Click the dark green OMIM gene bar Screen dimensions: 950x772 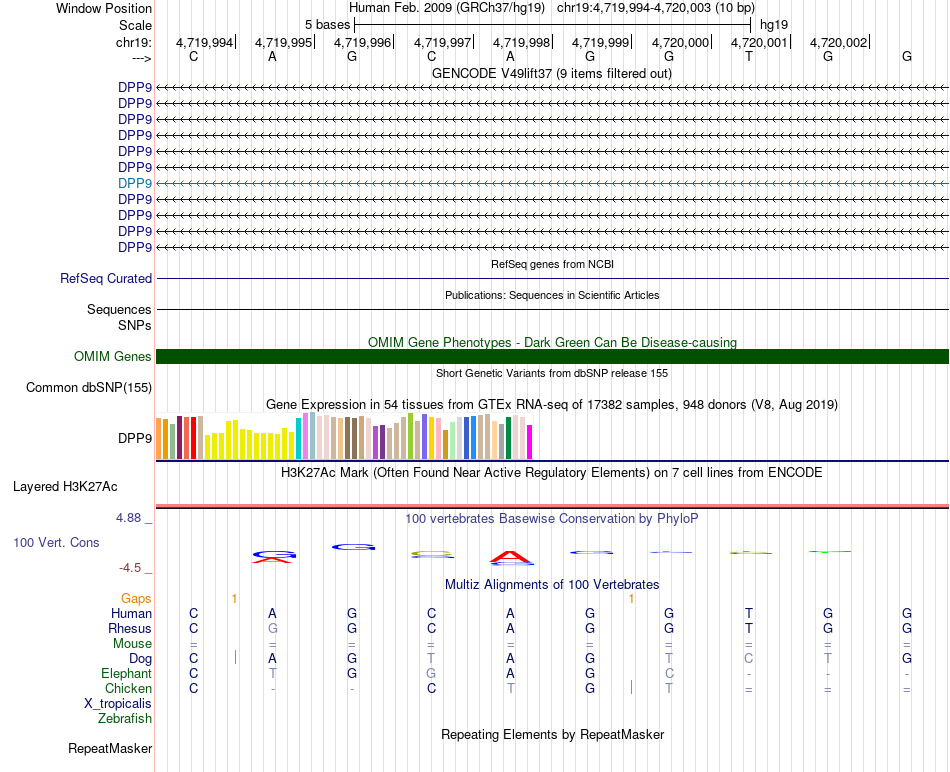point(552,356)
